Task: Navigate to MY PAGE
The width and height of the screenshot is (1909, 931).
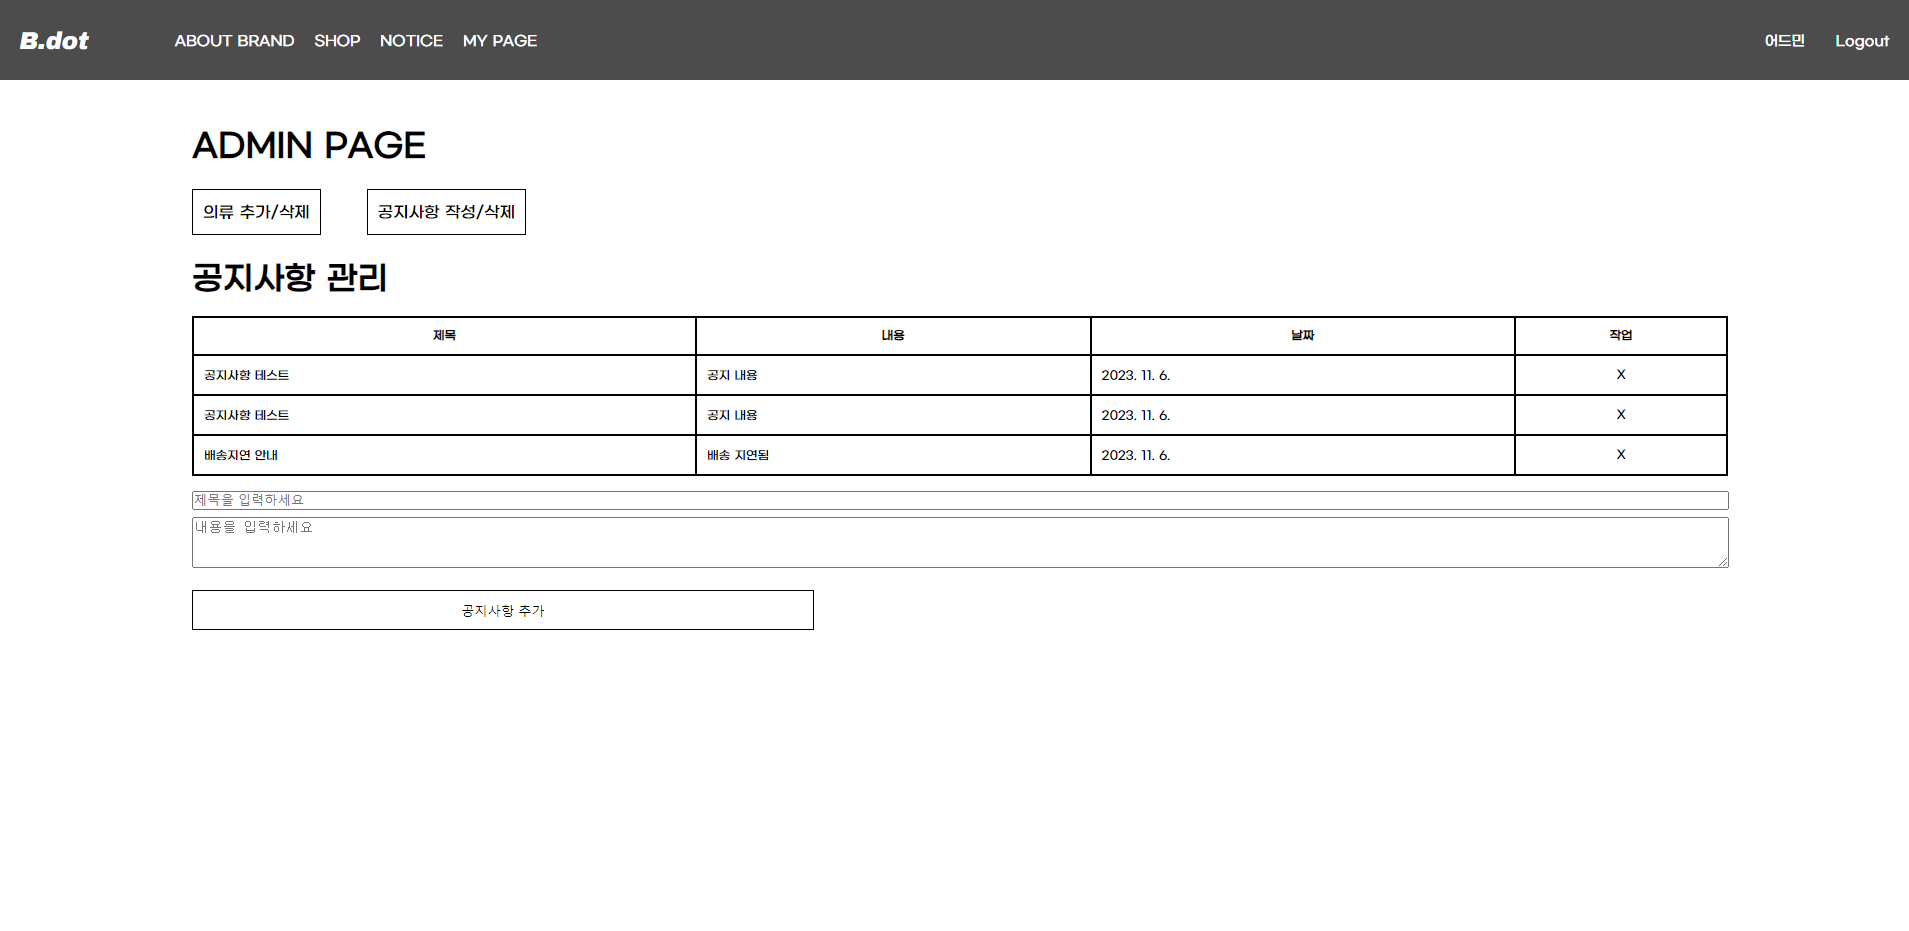Action: point(500,41)
